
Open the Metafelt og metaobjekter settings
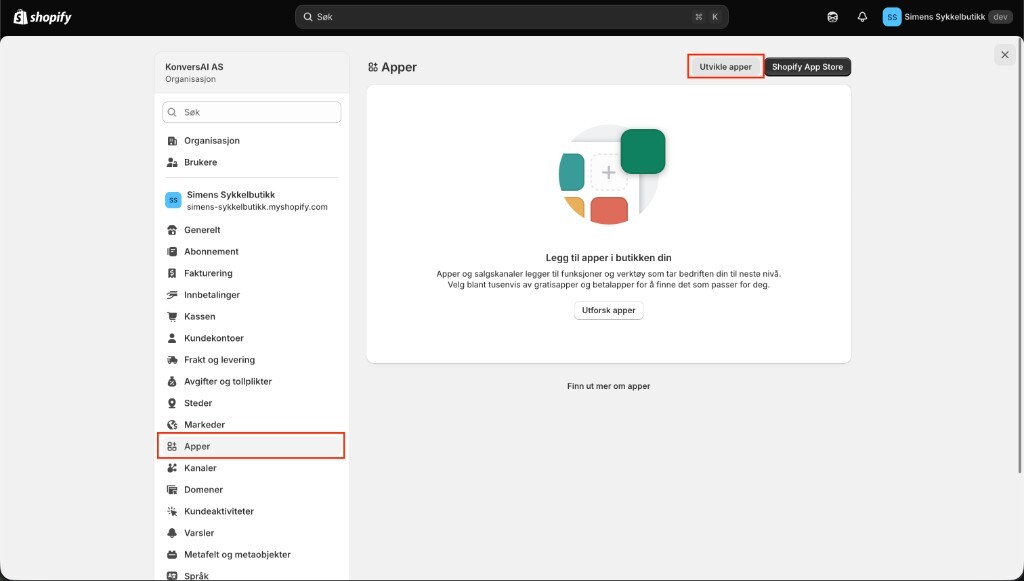point(251,554)
